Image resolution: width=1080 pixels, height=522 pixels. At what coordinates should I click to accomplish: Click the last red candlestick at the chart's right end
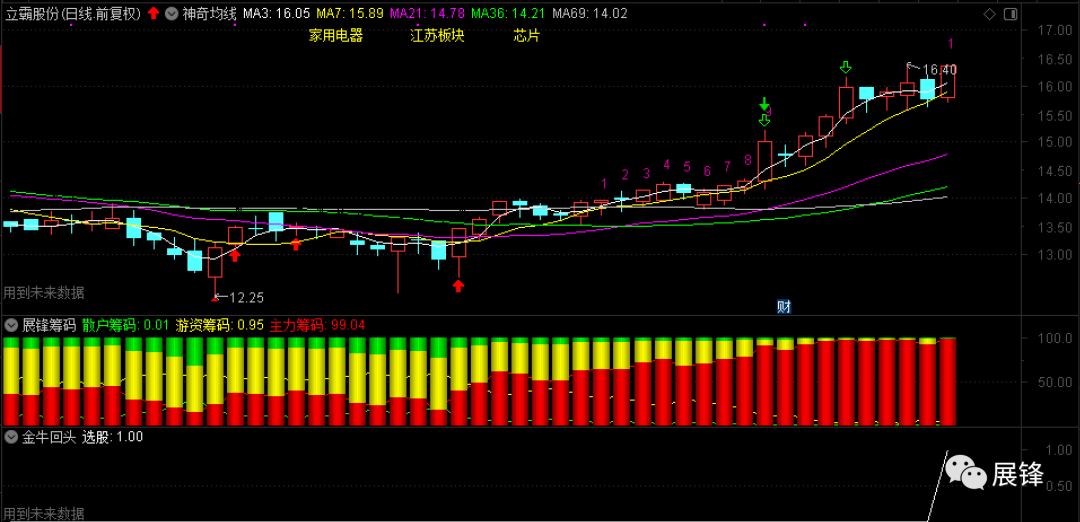pyautogui.click(x=948, y=85)
